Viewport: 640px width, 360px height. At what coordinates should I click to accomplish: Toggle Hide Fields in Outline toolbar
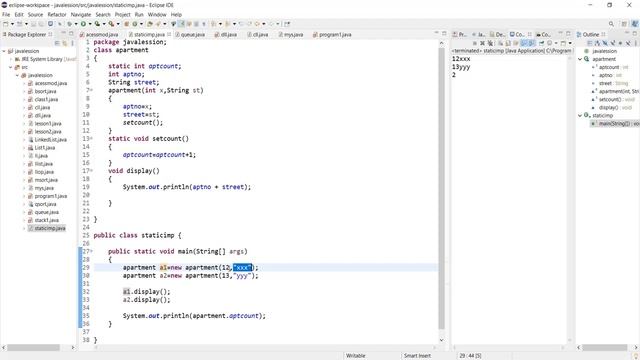click(604, 43)
